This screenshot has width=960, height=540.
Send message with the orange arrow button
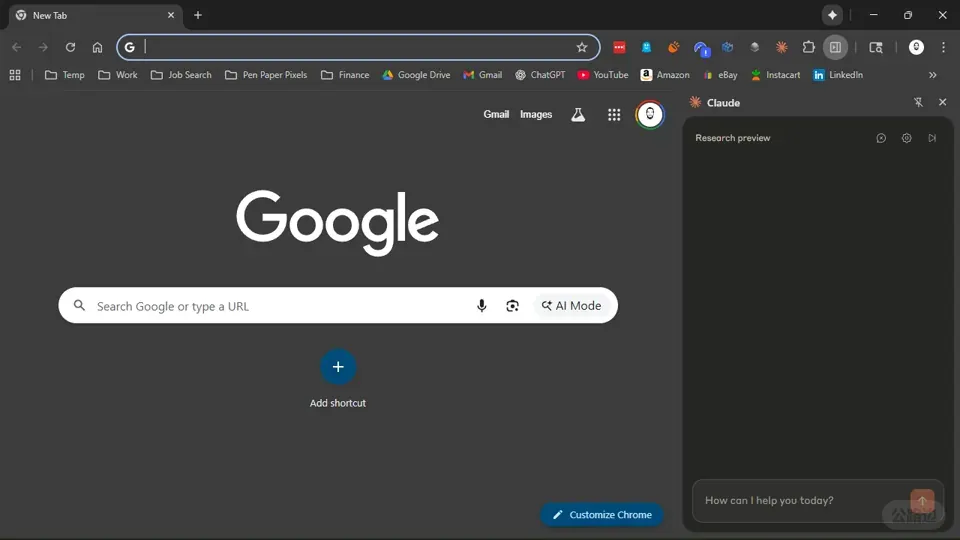922,501
